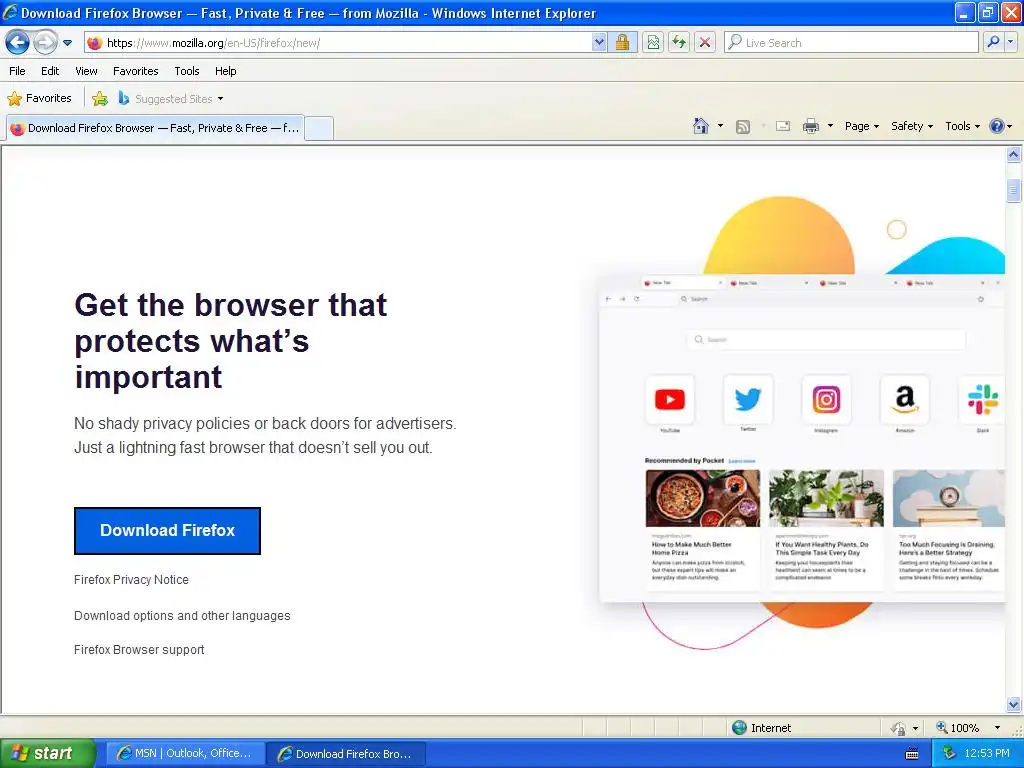Image resolution: width=1024 pixels, height=768 pixels.
Task: Open the Favorites star button panel
Action: click(39, 99)
